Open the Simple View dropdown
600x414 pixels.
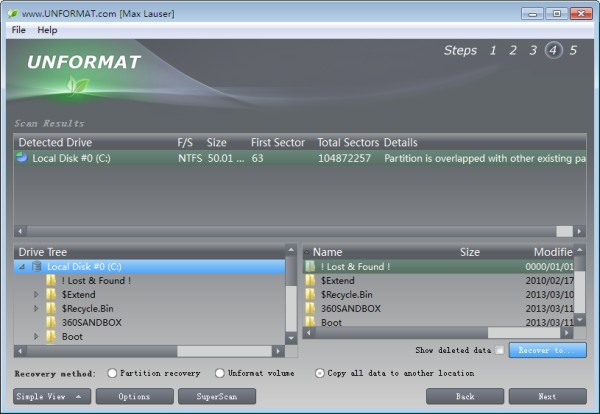(52, 396)
